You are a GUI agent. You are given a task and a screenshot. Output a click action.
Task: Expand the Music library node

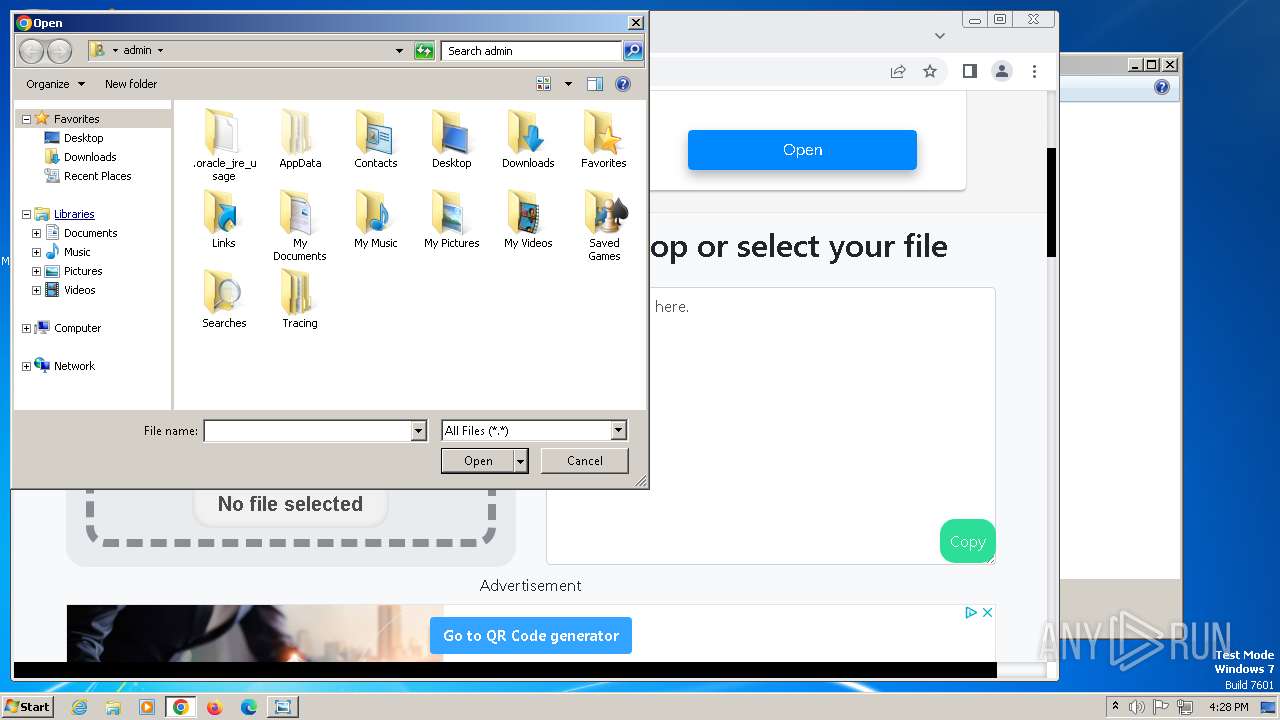pos(36,252)
